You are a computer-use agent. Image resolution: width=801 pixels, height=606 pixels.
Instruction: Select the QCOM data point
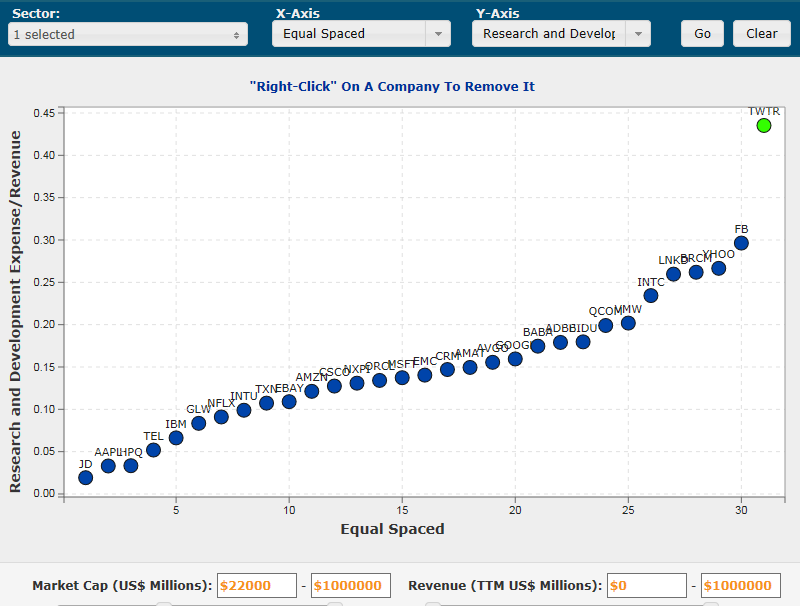pos(605,325)
